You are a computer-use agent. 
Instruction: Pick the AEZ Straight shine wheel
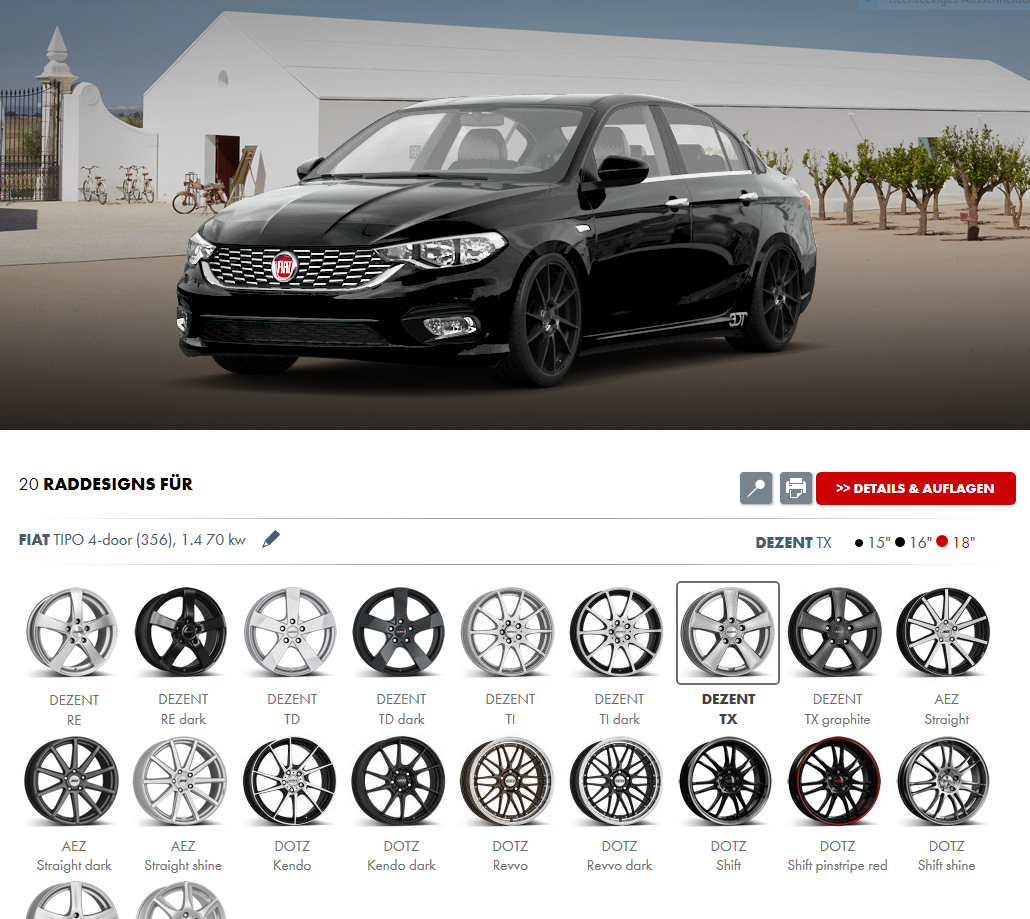(183, 780)
